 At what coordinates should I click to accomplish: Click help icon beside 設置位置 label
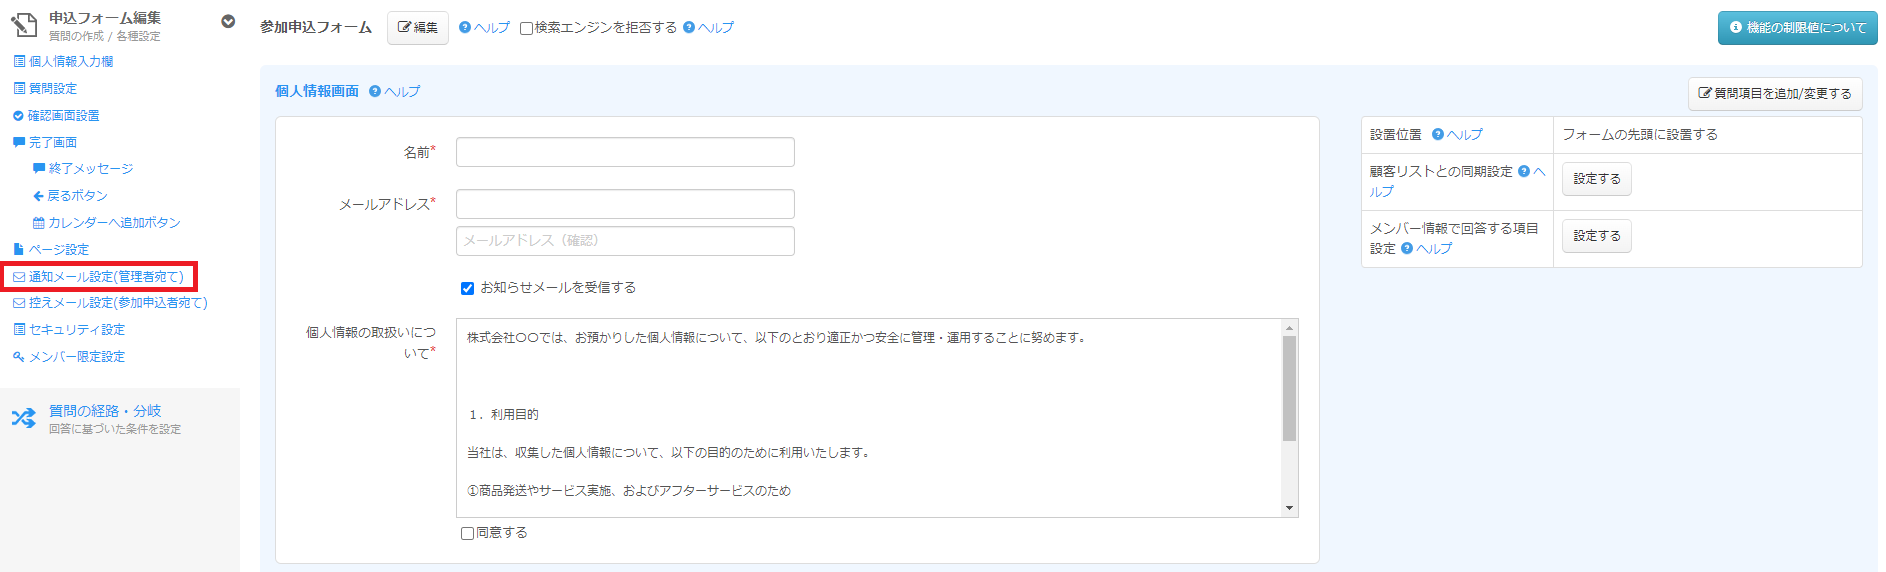point(1438,134)
